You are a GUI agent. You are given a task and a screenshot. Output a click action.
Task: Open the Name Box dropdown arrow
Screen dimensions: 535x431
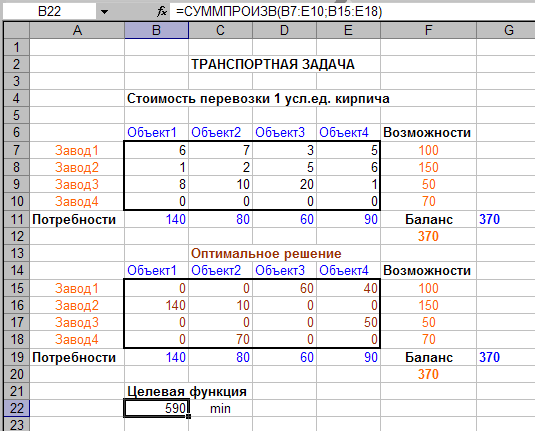coord(104,12)
